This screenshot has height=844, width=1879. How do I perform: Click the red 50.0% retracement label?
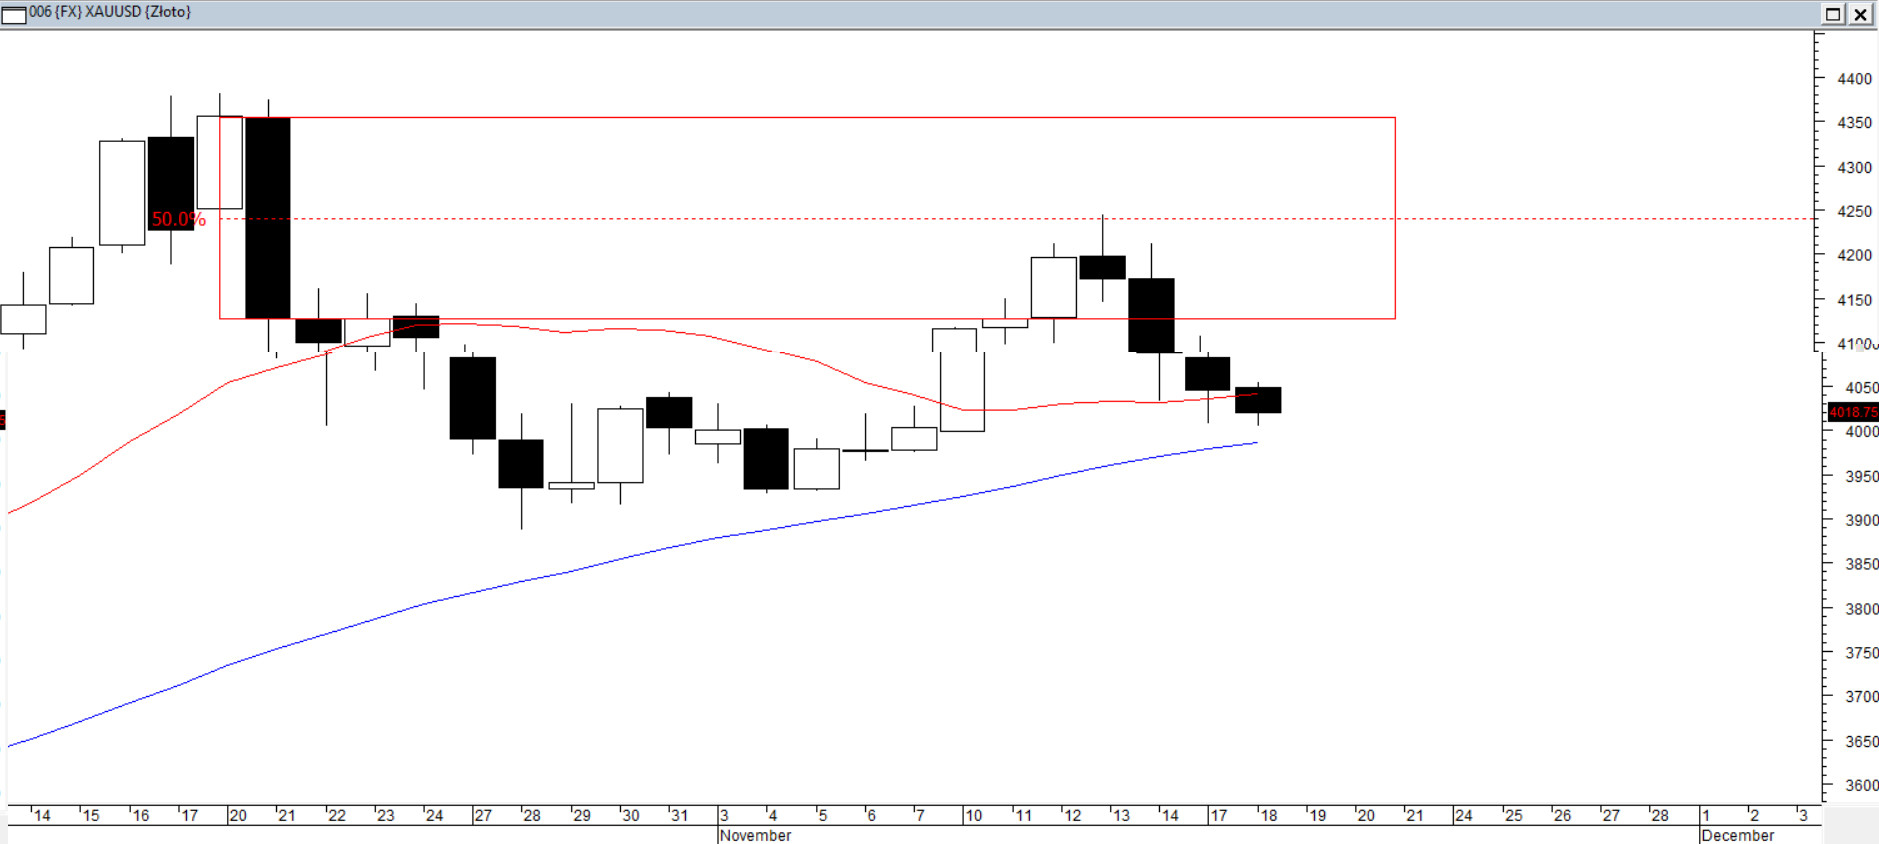(178, 219)
